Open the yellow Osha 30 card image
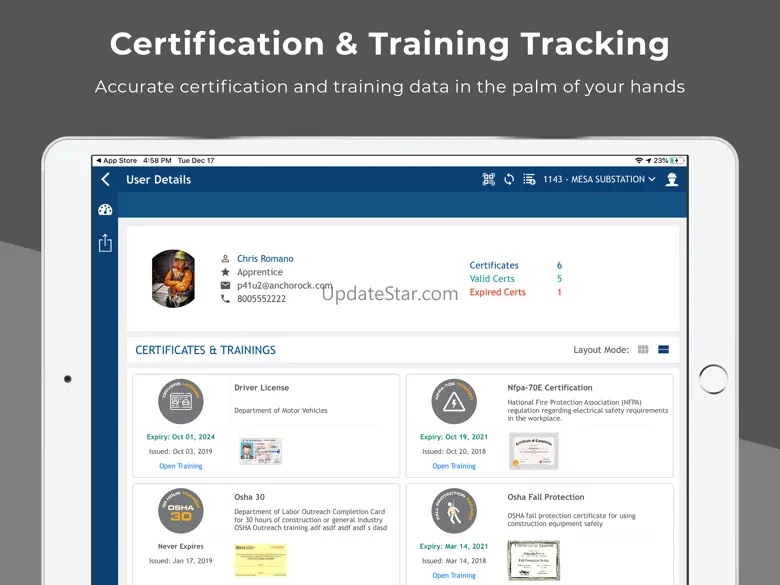The image size is (780, 585). tap(260, 560)
